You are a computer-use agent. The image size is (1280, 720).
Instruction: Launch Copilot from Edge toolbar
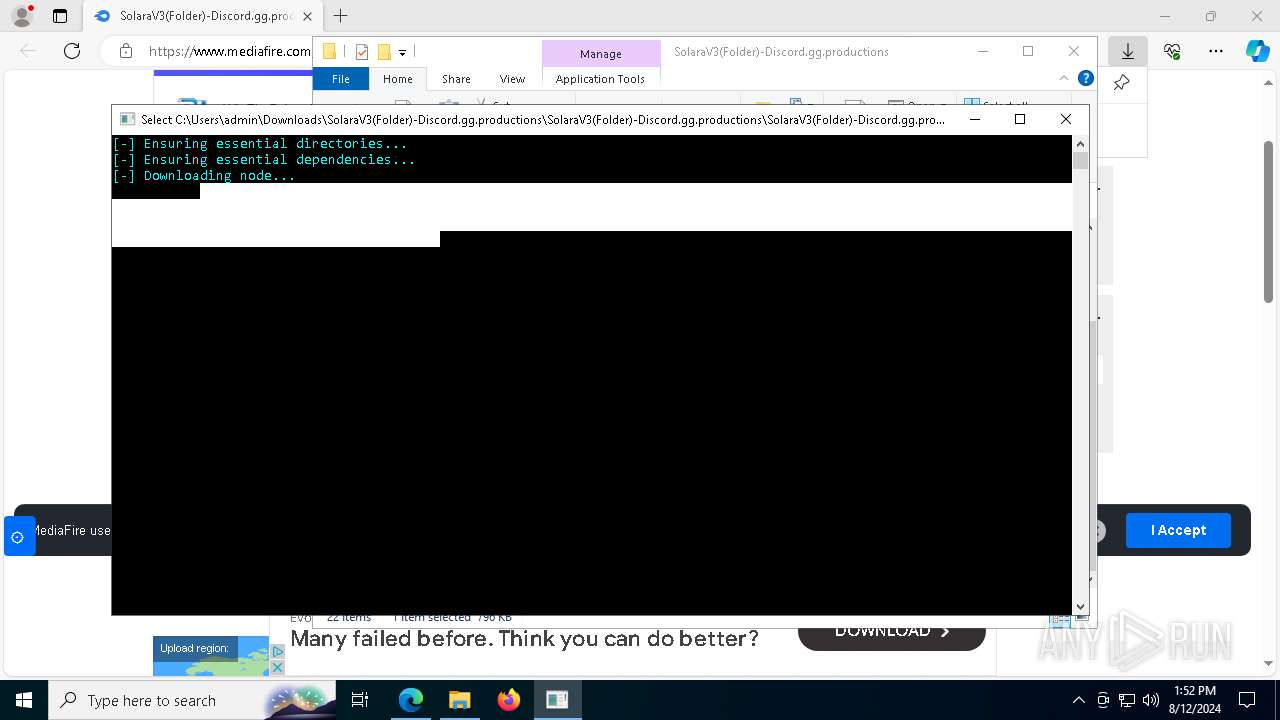tap(1257, 51)
